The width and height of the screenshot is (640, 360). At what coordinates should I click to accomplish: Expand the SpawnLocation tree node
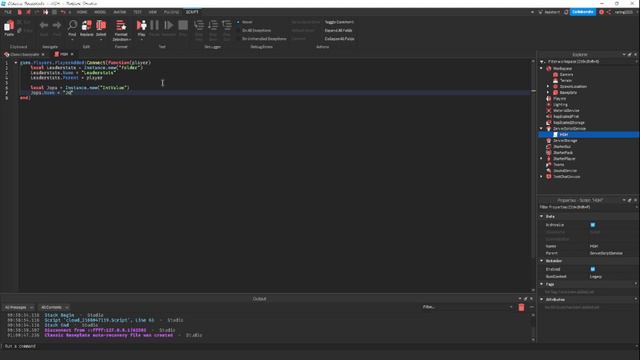click(548, 87)
